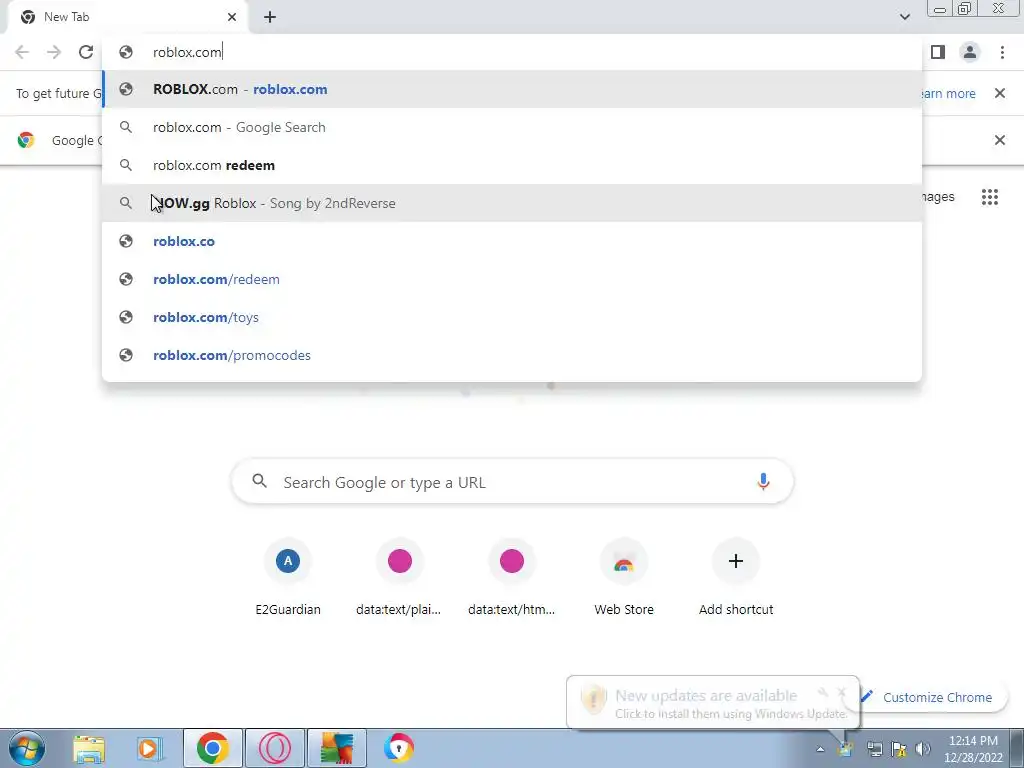The width and height of the screenshot is (1024, 768).
Task: Open the volume speaker tray icon
Action: [x=923, y=749]
